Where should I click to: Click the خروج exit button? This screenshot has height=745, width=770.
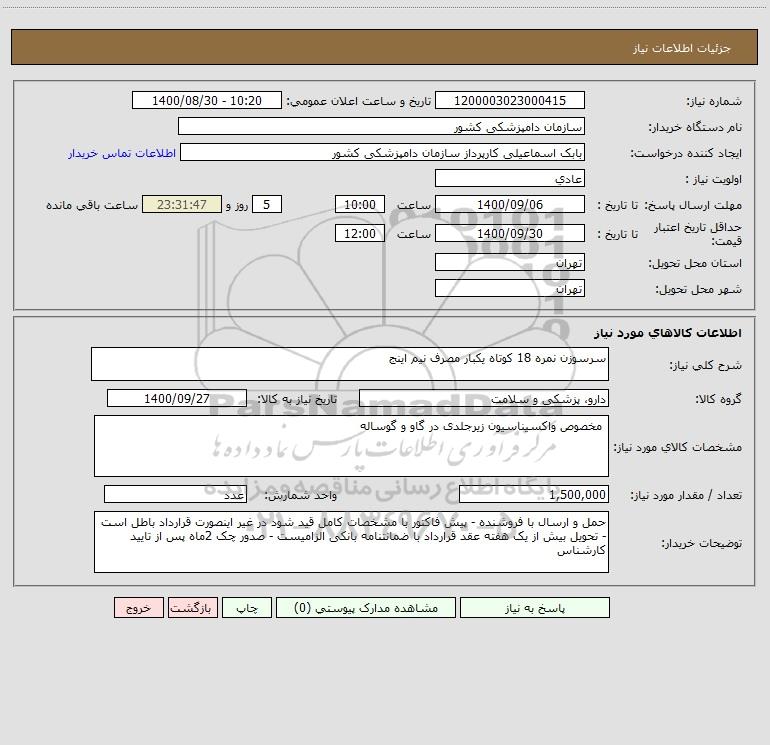coord(138,607)
